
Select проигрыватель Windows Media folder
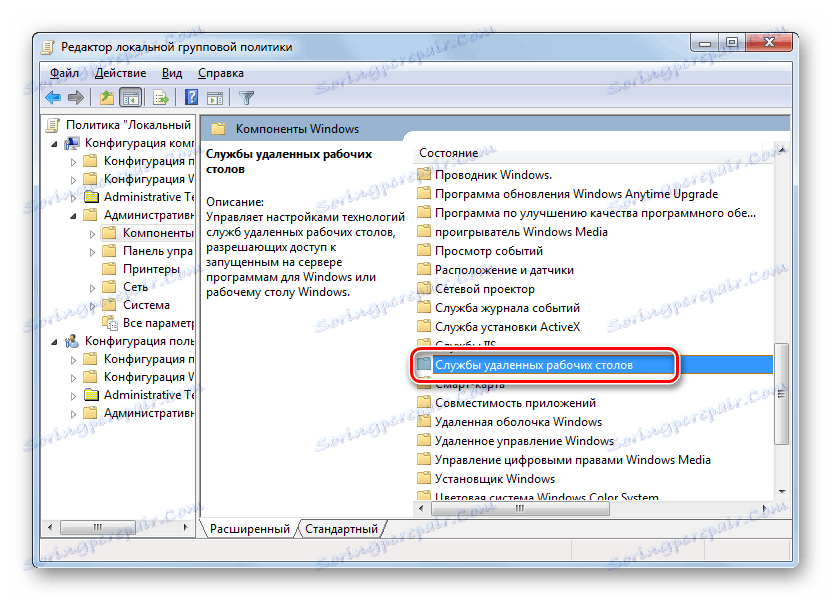(x=521, y=232)
